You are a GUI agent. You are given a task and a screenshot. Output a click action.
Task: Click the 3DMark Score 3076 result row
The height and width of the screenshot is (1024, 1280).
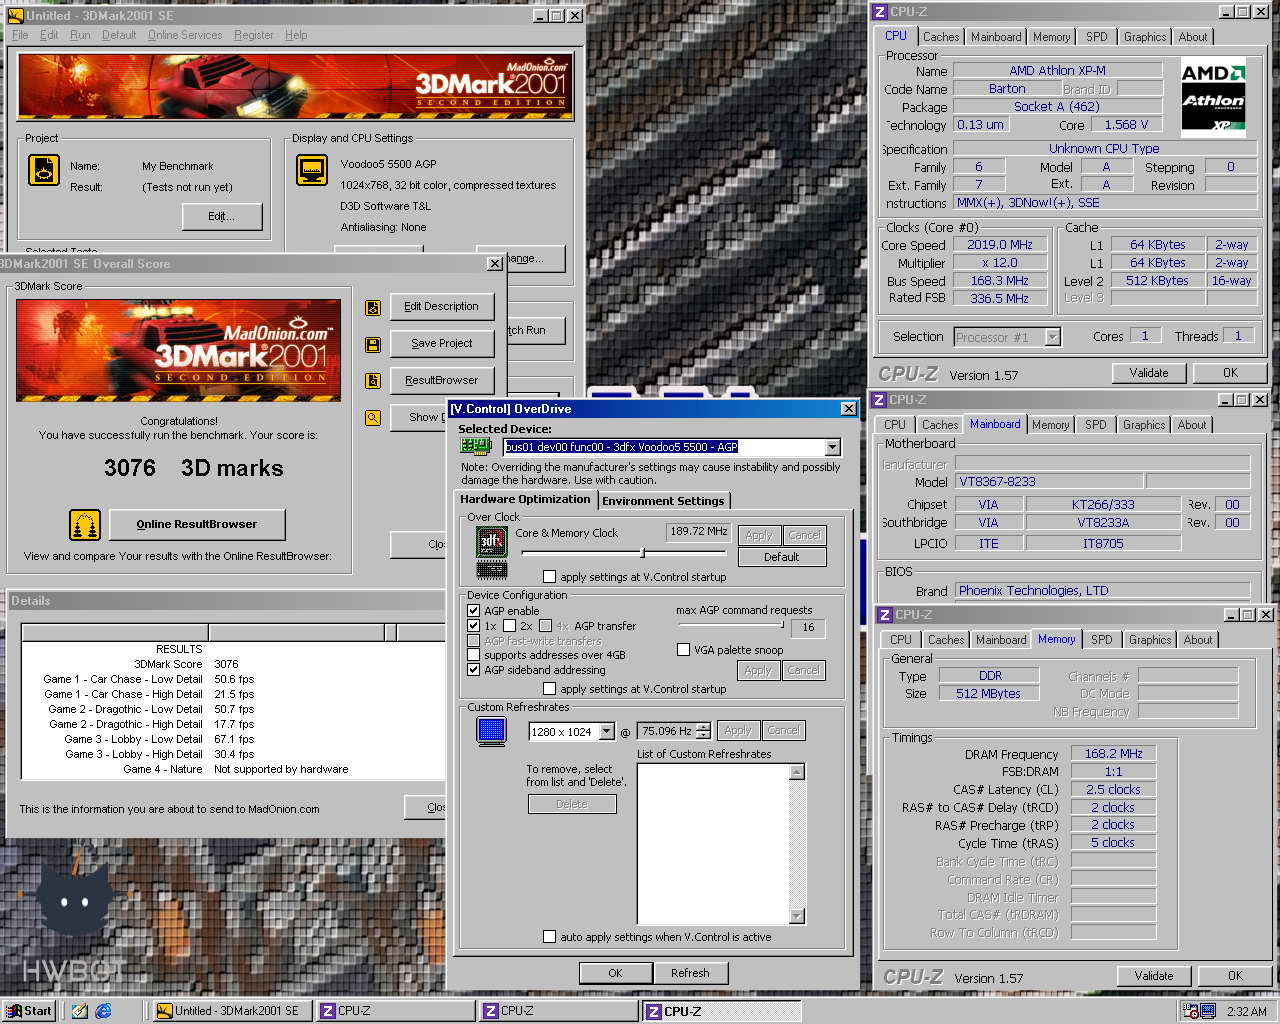tap(234, 664)
